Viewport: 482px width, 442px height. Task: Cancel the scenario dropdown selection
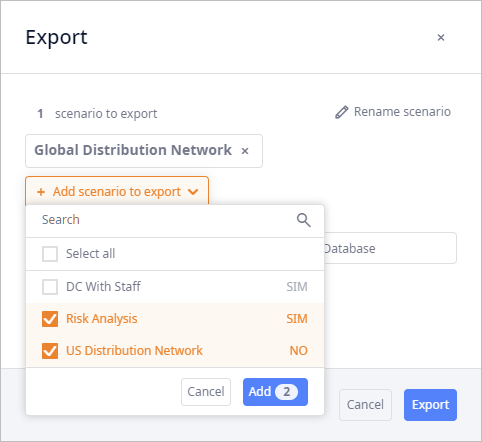(x=206, y=392)
